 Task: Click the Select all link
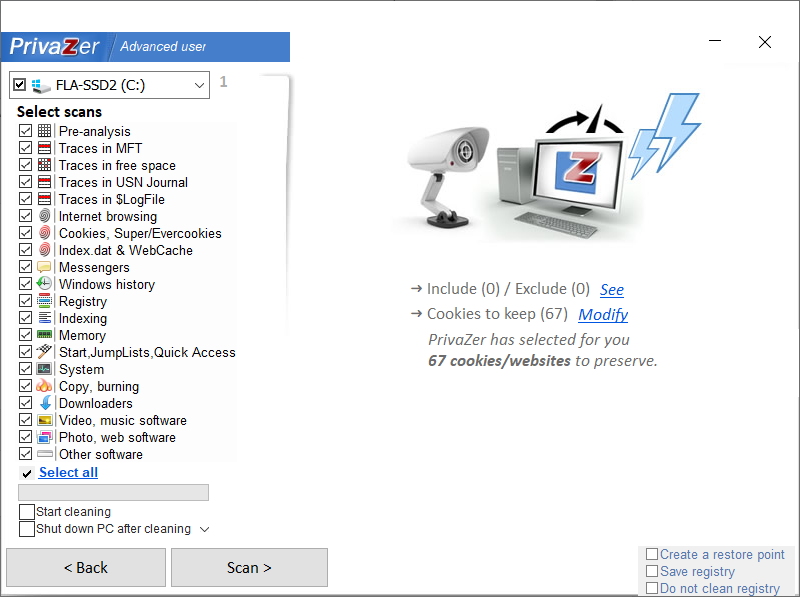point(68,472)
